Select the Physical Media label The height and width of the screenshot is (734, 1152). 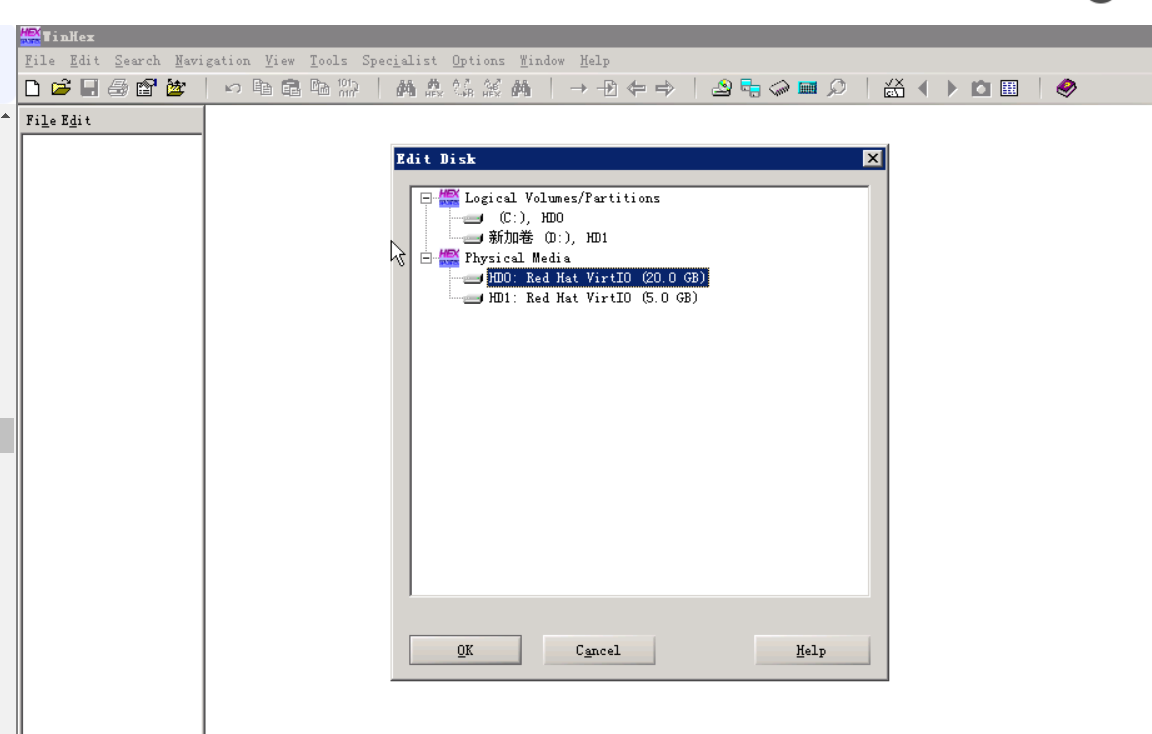pos(517,258)
